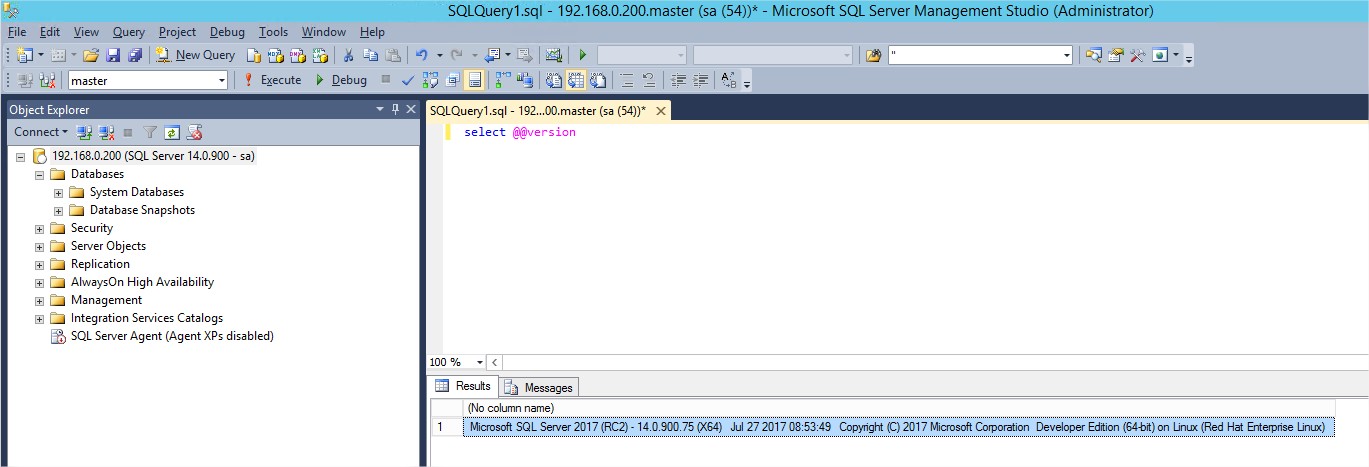1369x467 pixels.
Task: Click Comment Out Selected Lines icon
Action: tap(627, 80)
